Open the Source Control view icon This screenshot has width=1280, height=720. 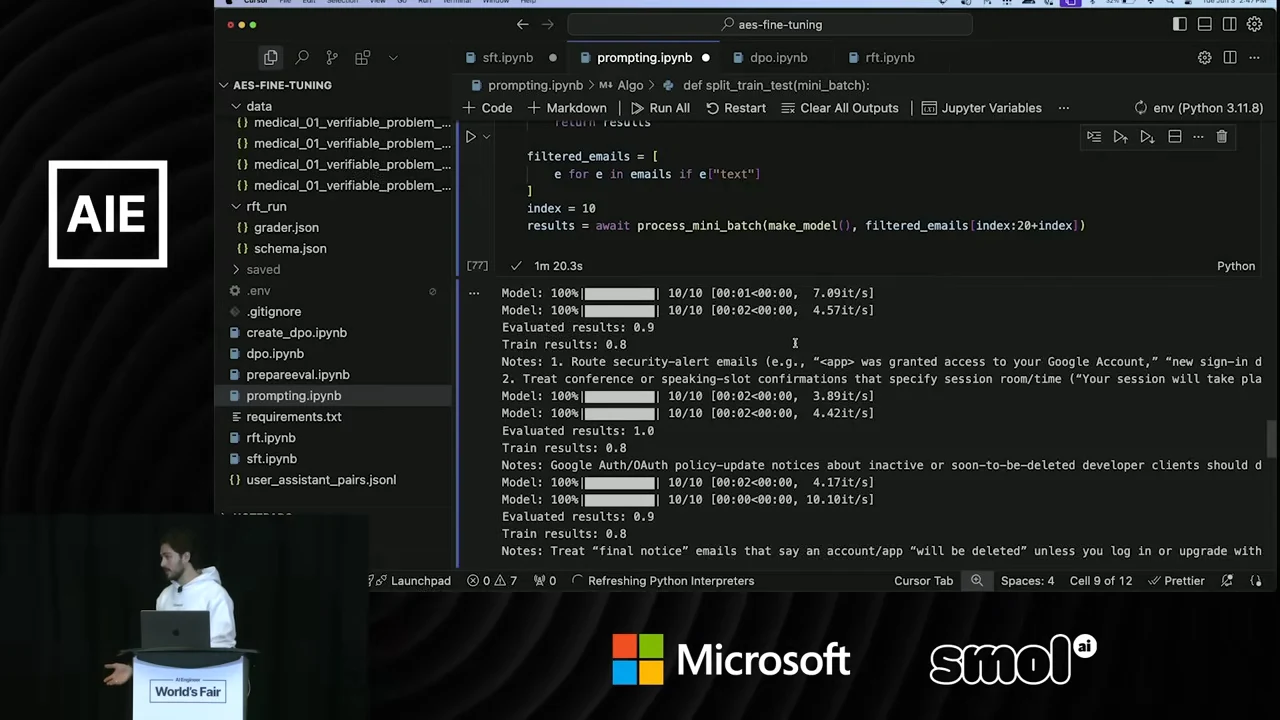[332, 58]
